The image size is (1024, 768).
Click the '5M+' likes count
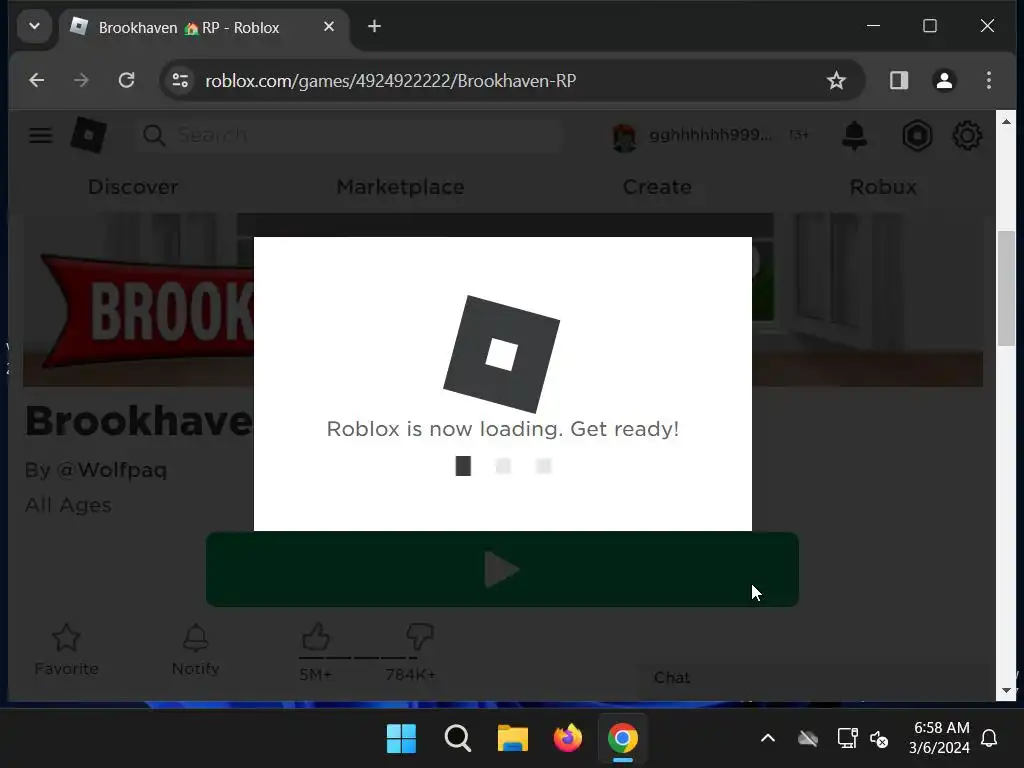coord(315,675)
